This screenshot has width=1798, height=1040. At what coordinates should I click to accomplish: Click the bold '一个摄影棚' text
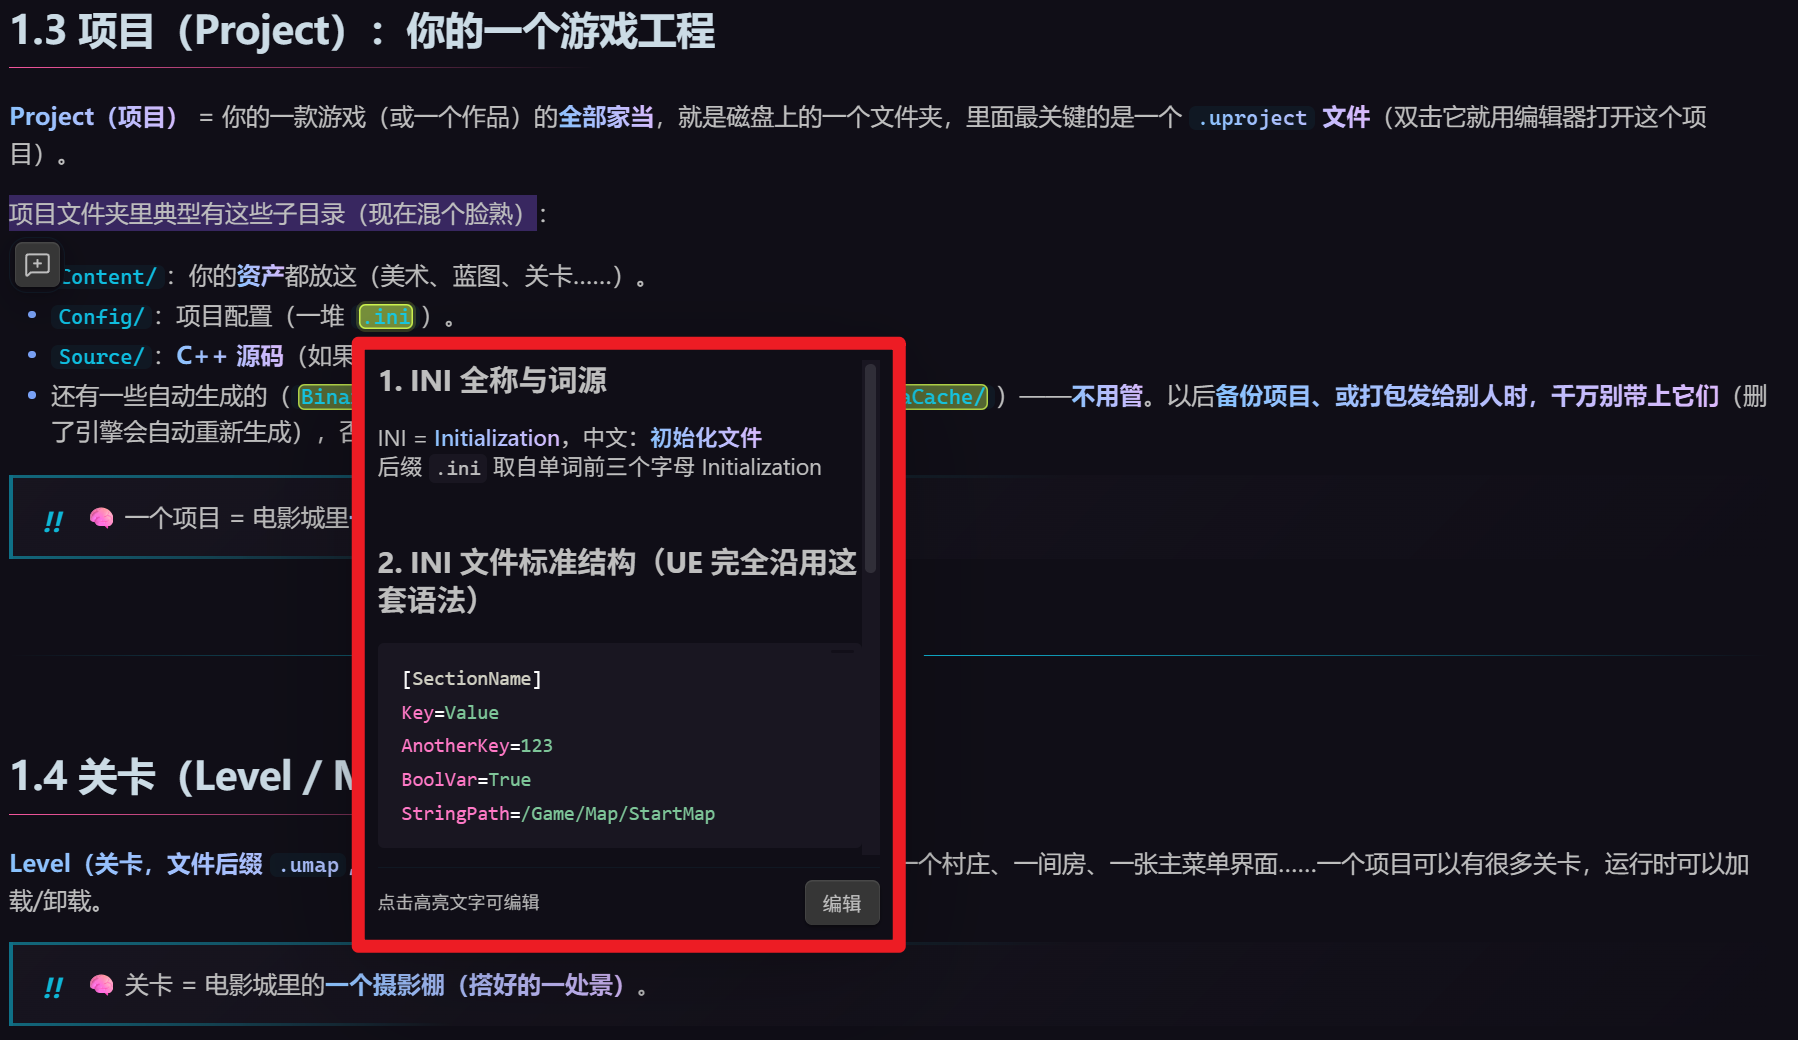(x=384, y=985)
